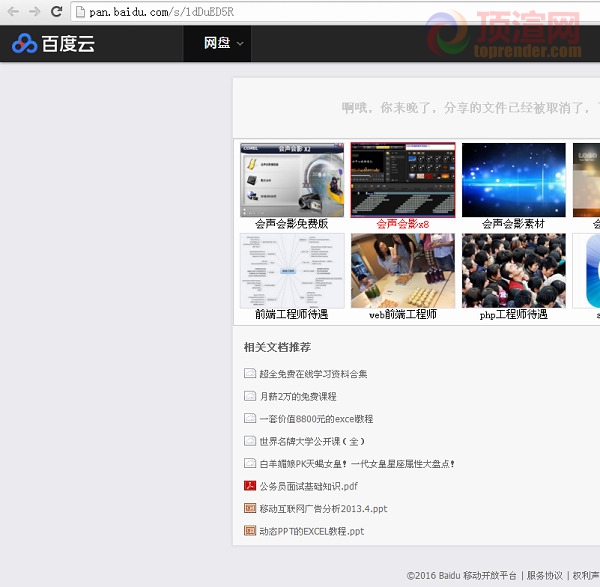Viewport: 600px width, 587px height.
Task: Open the 会声会影x8 editor thumbnail
Action: pyautogui.click(x=403, y=180)
